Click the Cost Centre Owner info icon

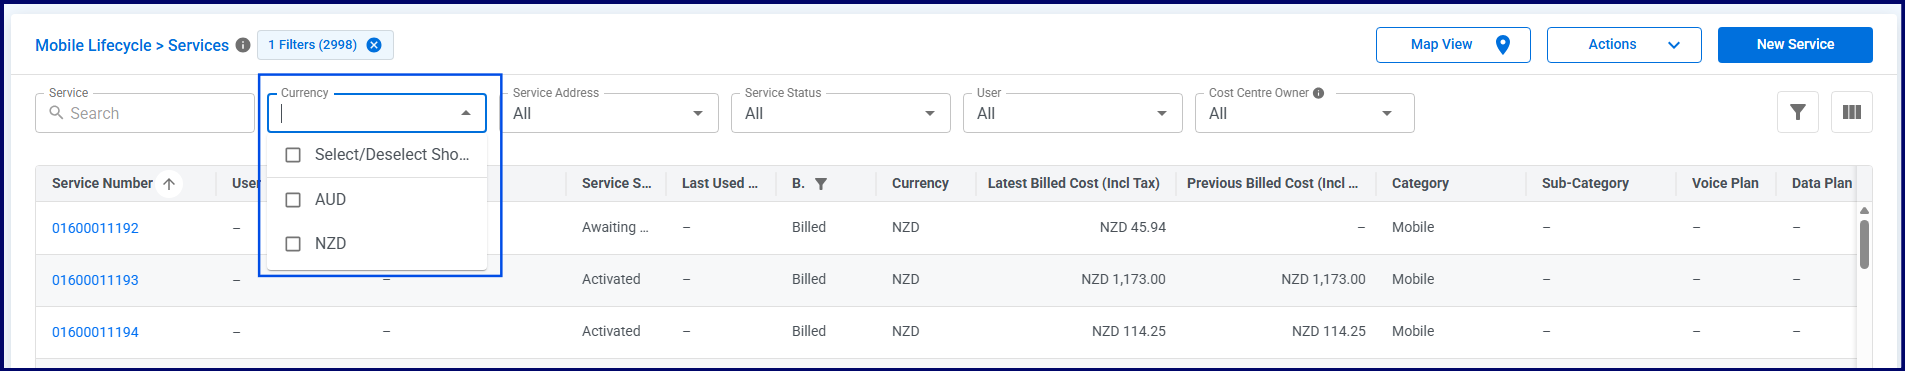tap(1319, 93)
